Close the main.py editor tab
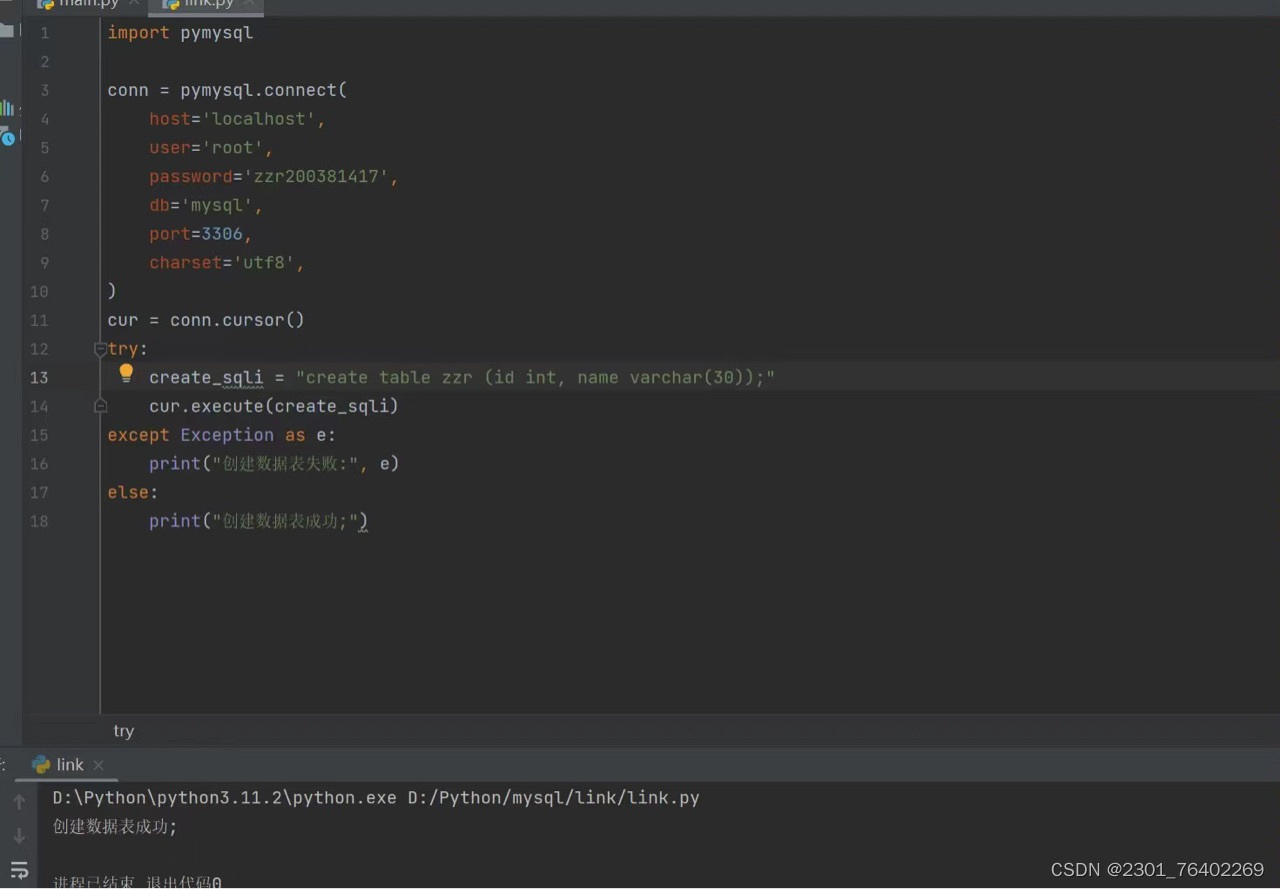This screenshot has width=1280, height=889. click(x=134, y=4)
